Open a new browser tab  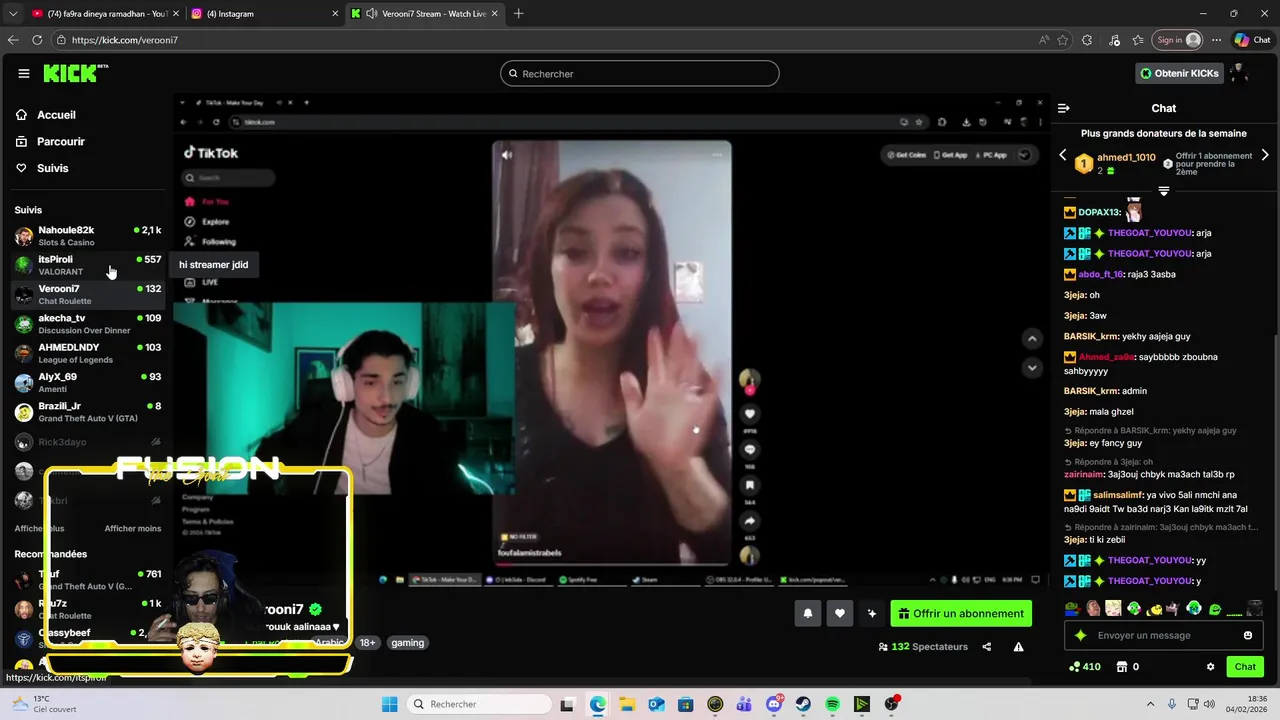tap(518, 14)
